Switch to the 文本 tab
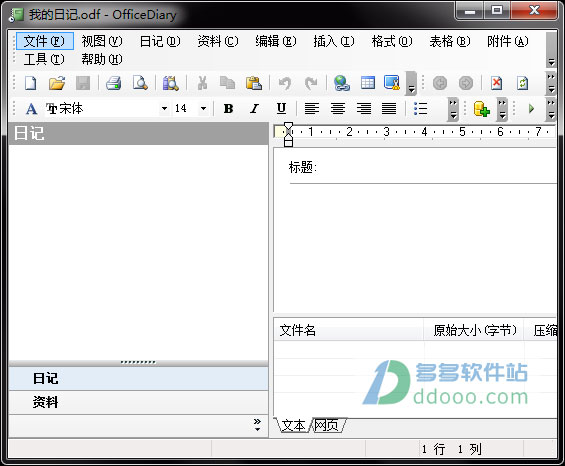565x466 pixels. click(x=293, y=425)
